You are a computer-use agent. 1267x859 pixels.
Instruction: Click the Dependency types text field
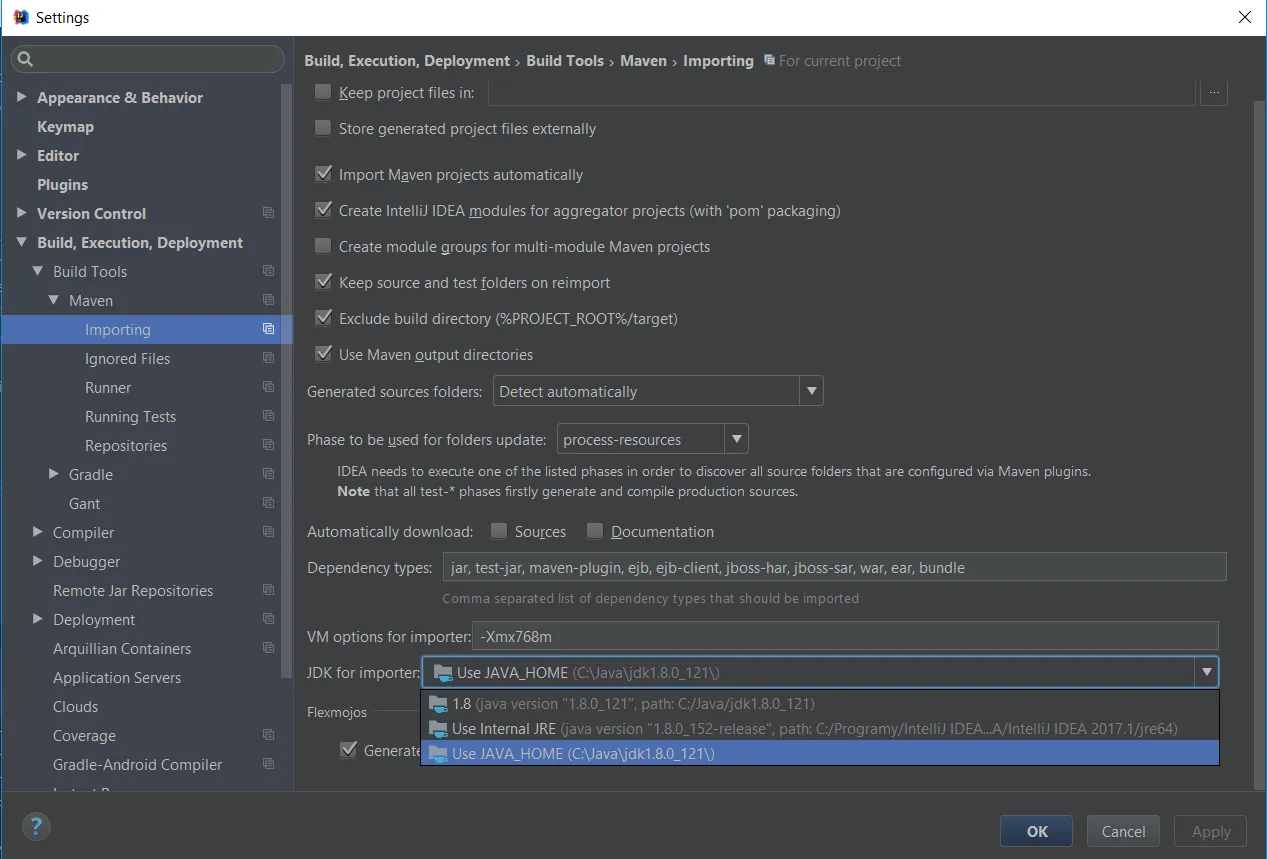pos(834,567)
